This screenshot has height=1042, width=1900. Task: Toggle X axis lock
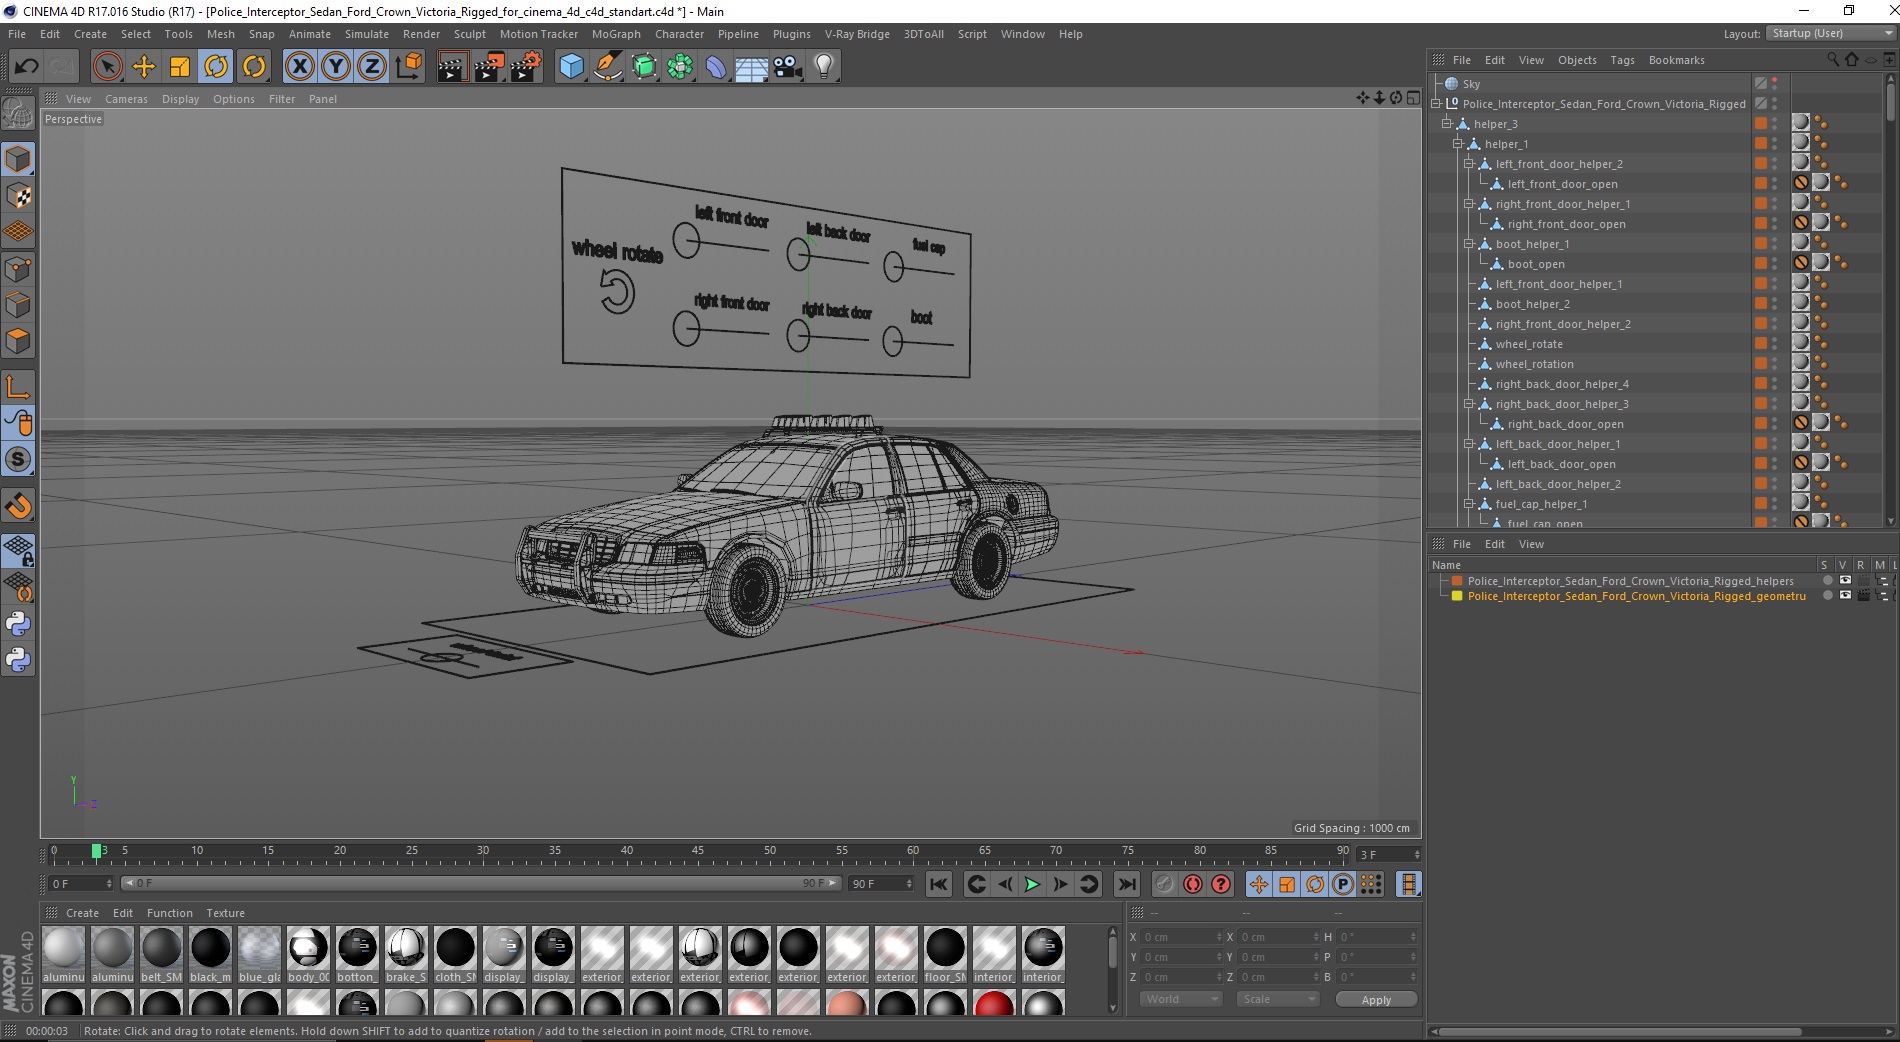(299, 66)
